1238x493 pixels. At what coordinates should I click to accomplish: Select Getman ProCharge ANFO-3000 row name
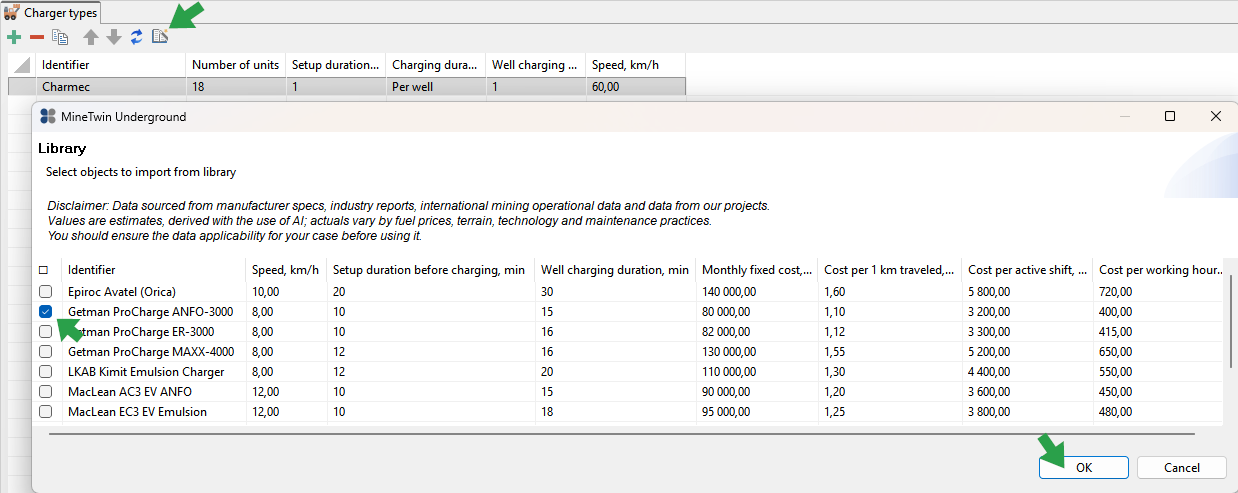(x=150, y=312)
